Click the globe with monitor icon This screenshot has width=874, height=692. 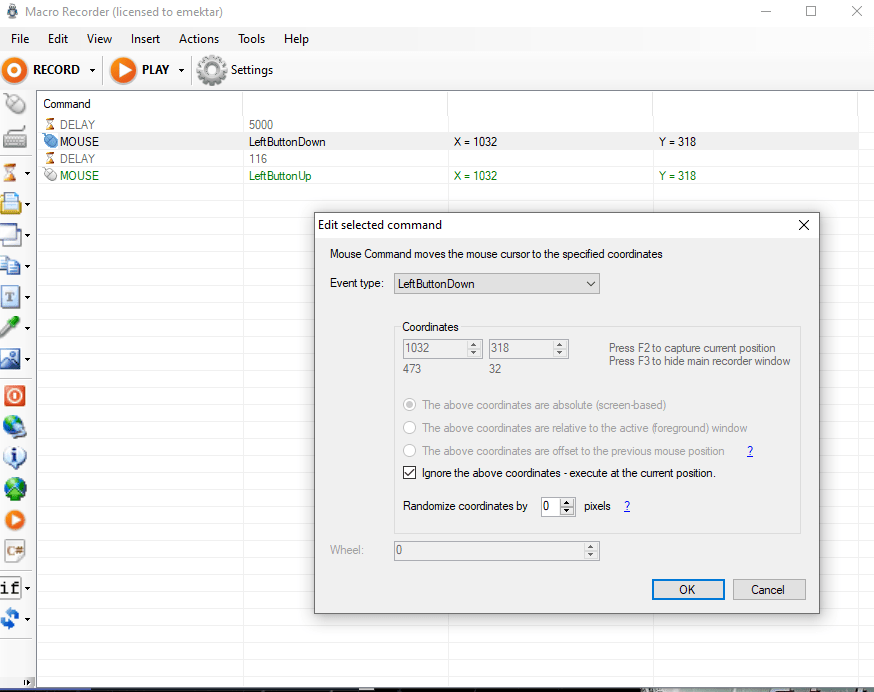15,427
